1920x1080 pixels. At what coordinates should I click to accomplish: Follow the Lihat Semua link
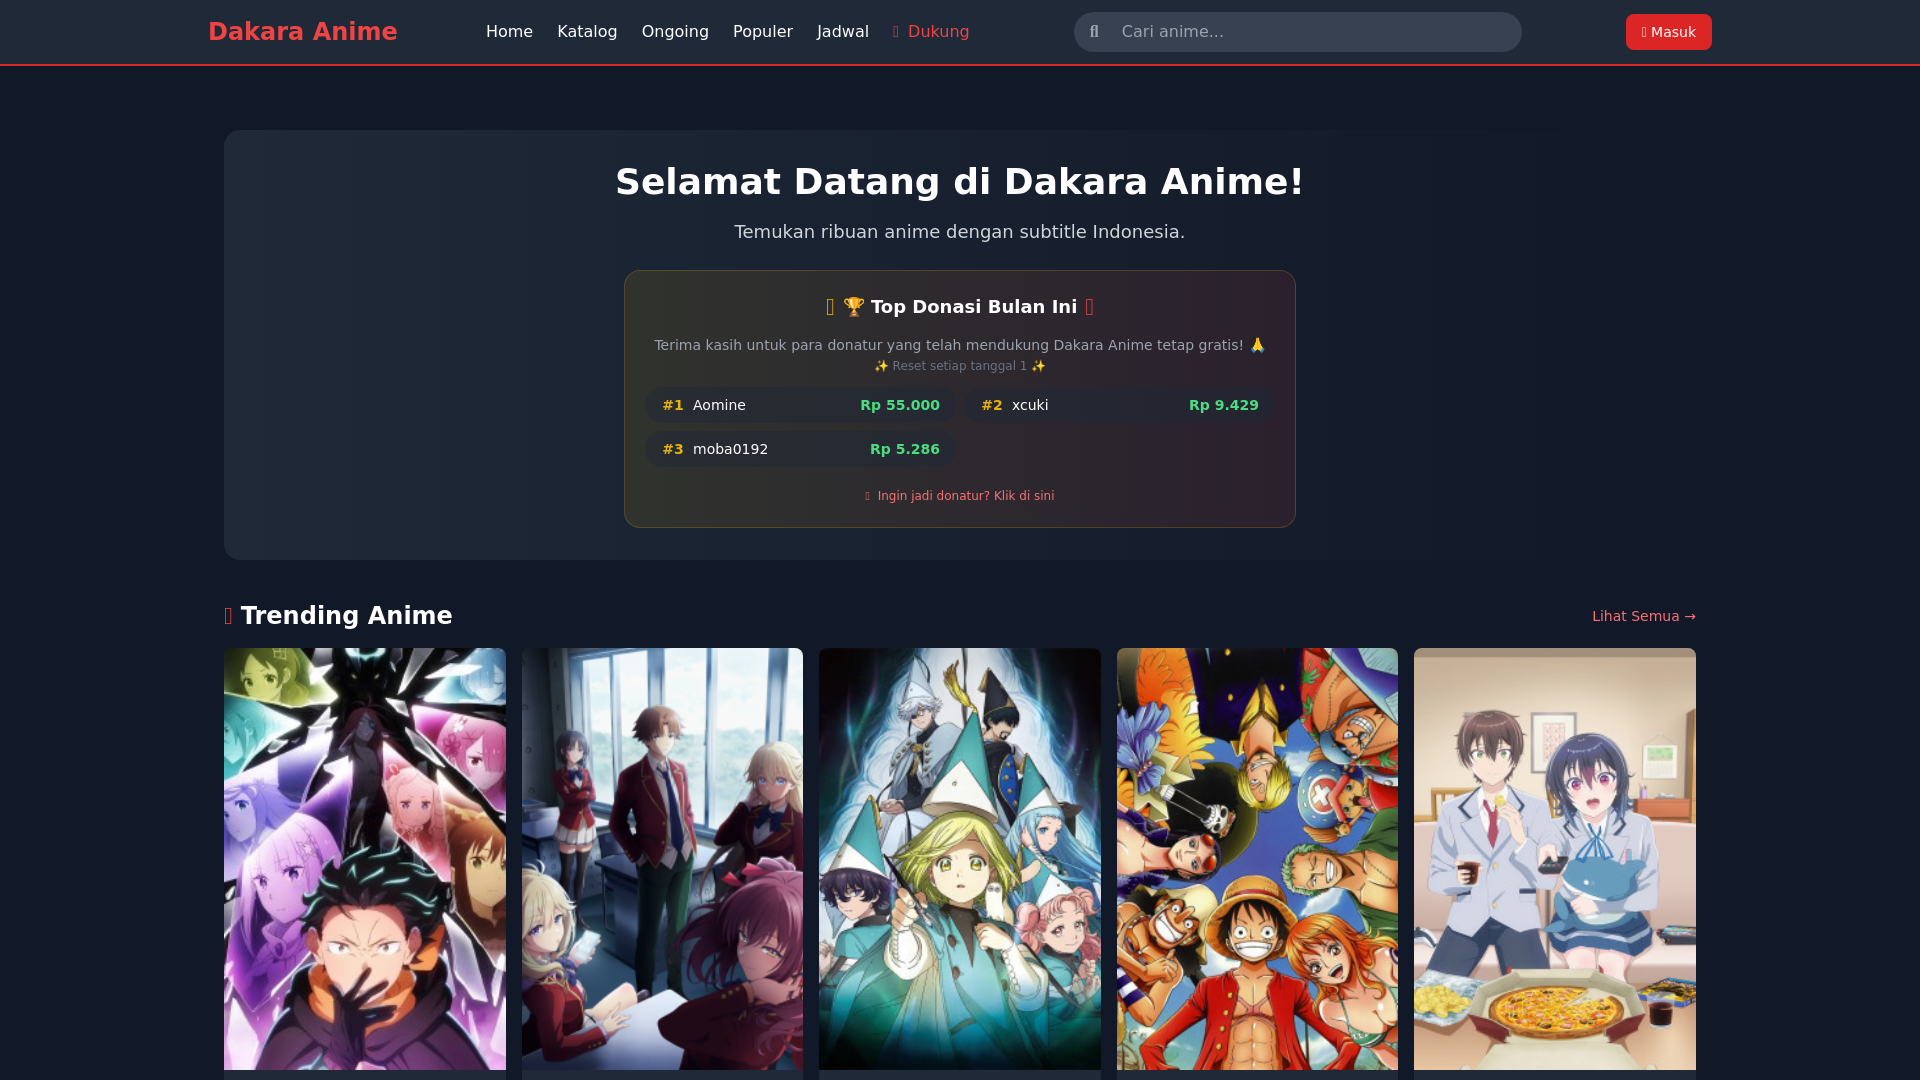click(1644, 616)
